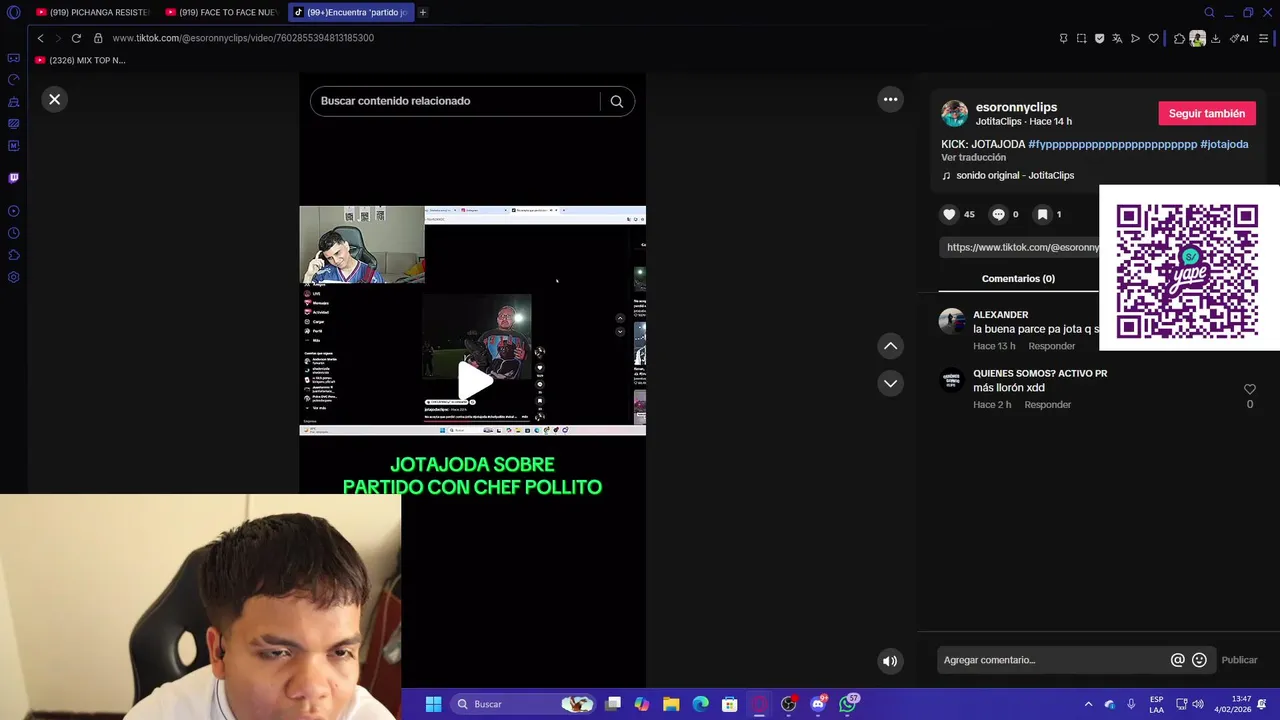Open Settings gear icon in sidebar
The height and width of the screenshot is (720, 1280).
coord(14,277)
